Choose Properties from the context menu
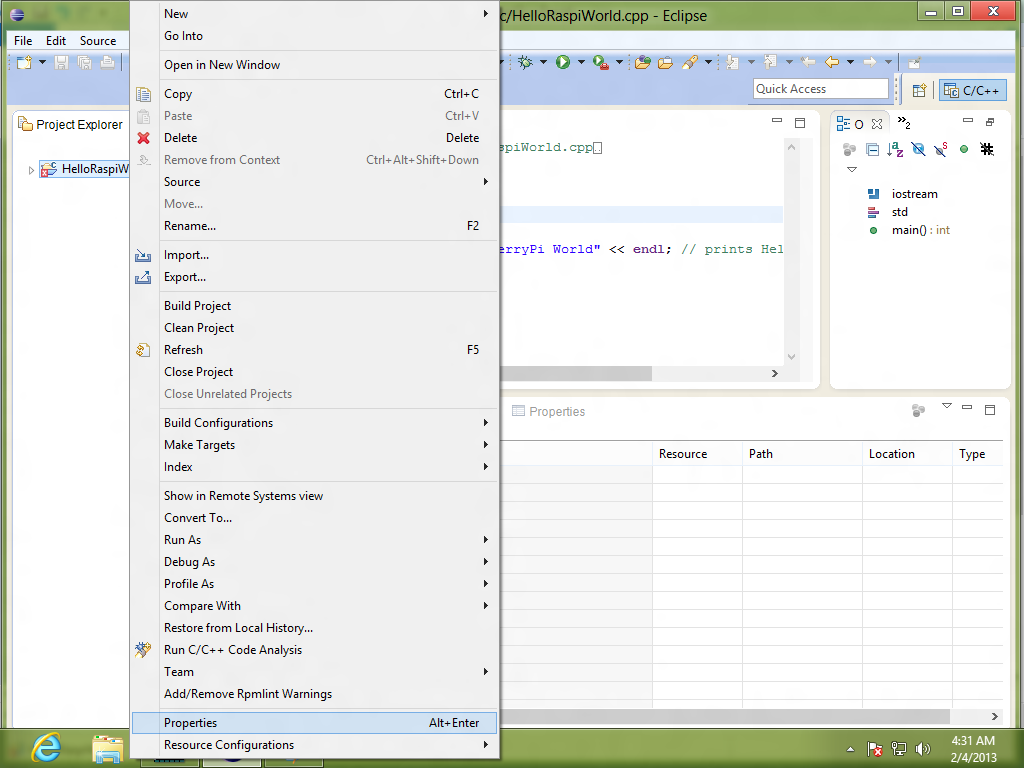 (x=314, y=723)
